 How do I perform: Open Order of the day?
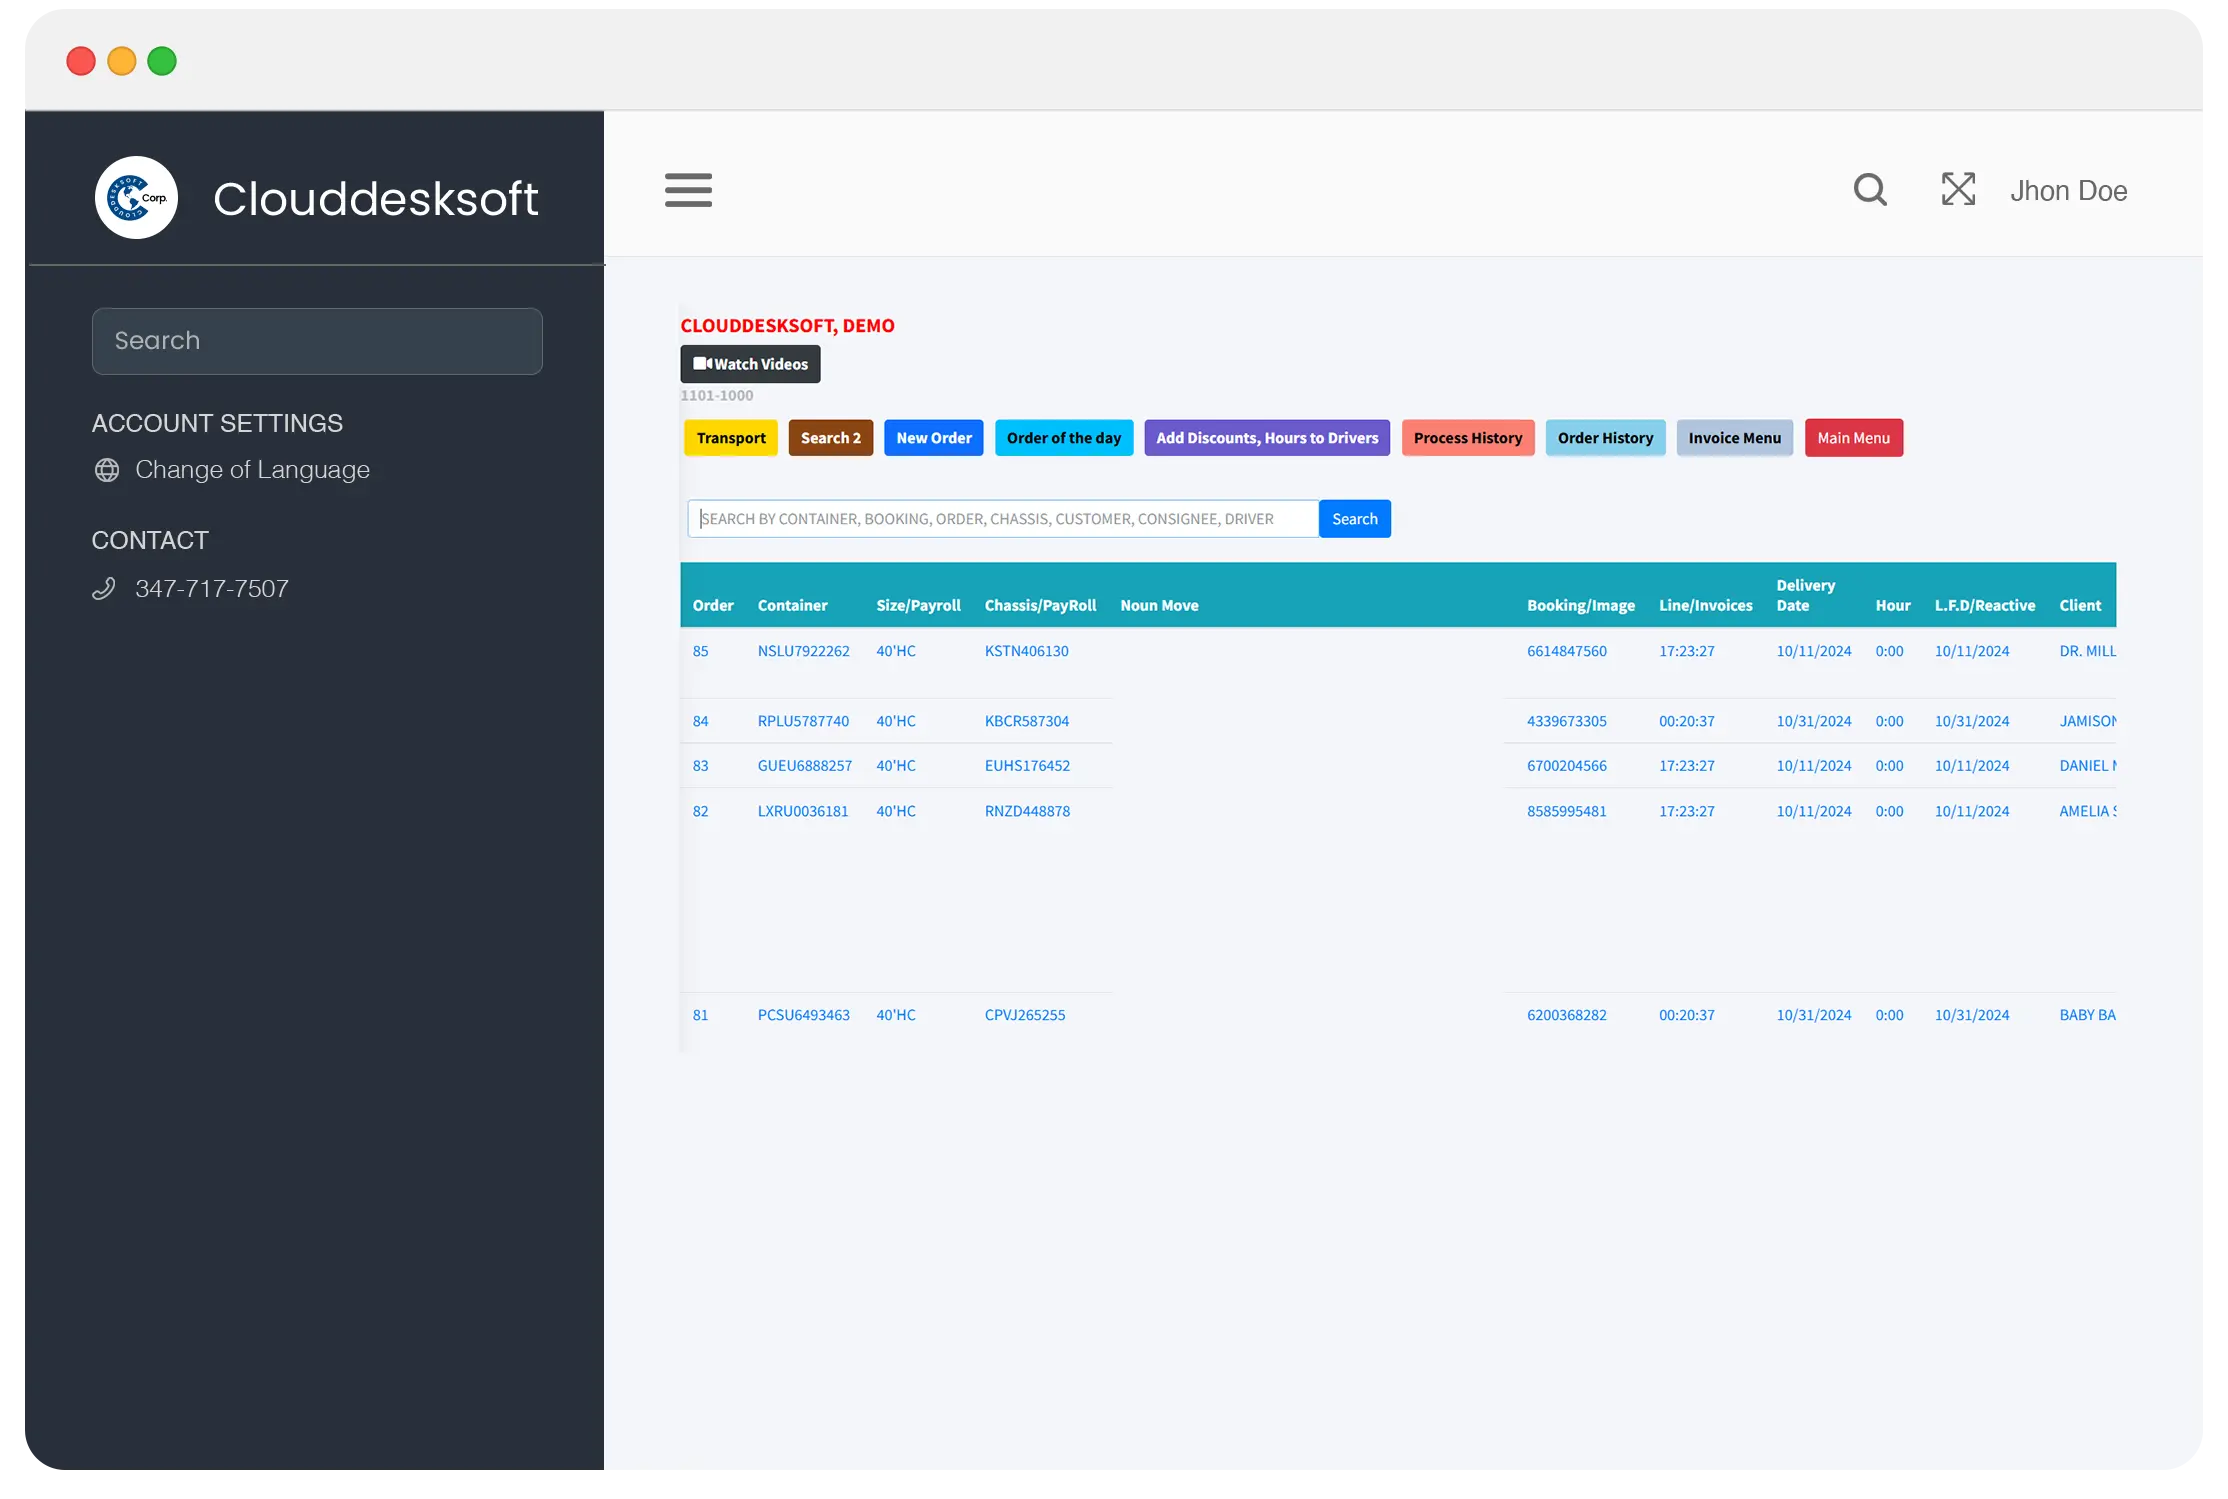coord(1063,438)
